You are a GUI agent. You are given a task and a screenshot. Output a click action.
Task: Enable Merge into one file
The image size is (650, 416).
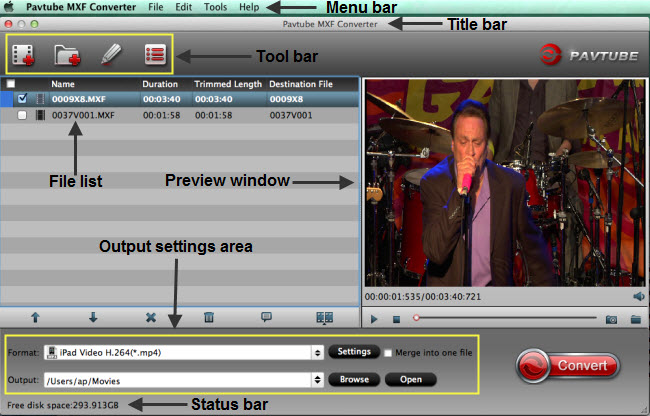click(388, 353)
